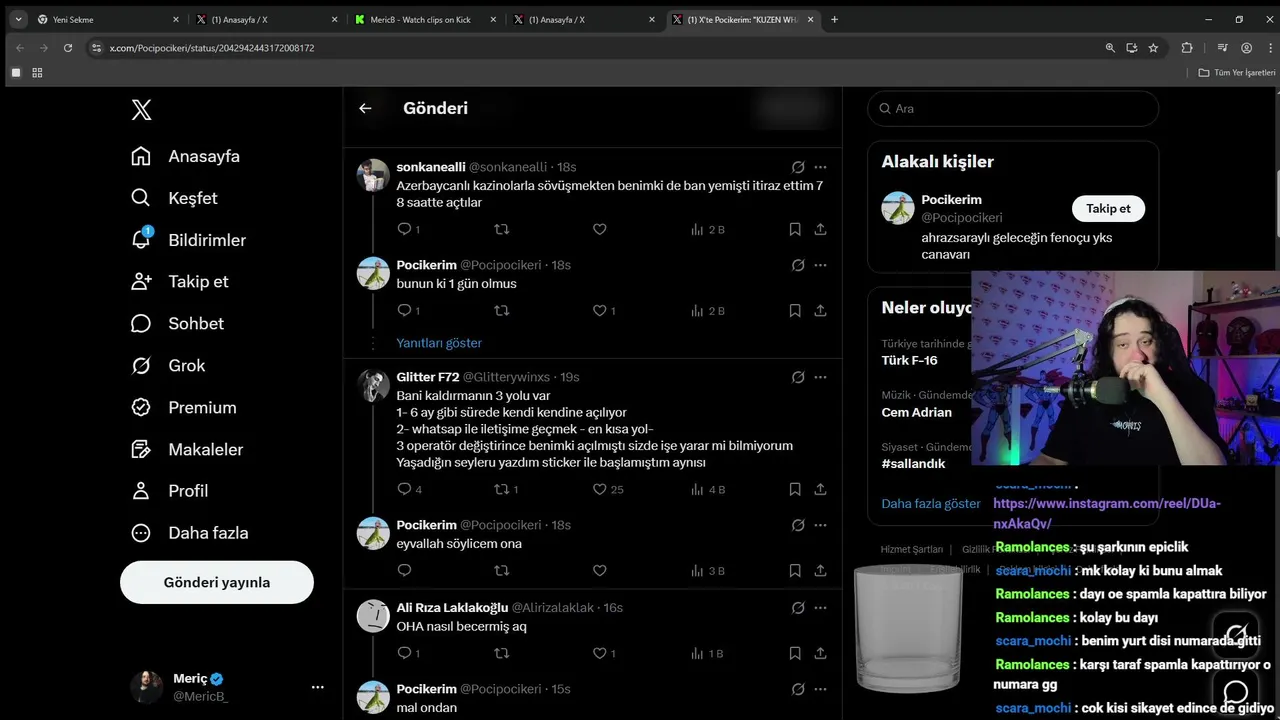
Task: Open Sohbet messages
Action: (x=178, y=323)
